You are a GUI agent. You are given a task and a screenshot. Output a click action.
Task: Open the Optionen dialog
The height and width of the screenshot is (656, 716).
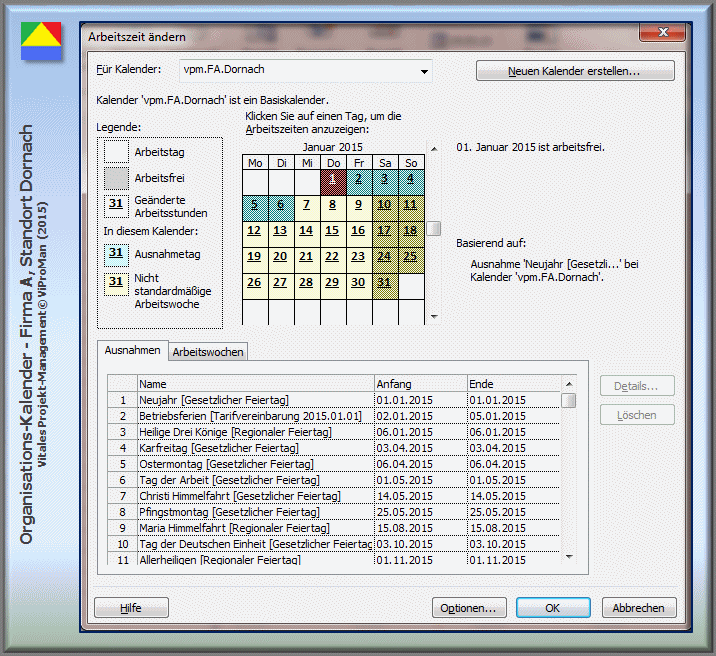click(468, 608)
